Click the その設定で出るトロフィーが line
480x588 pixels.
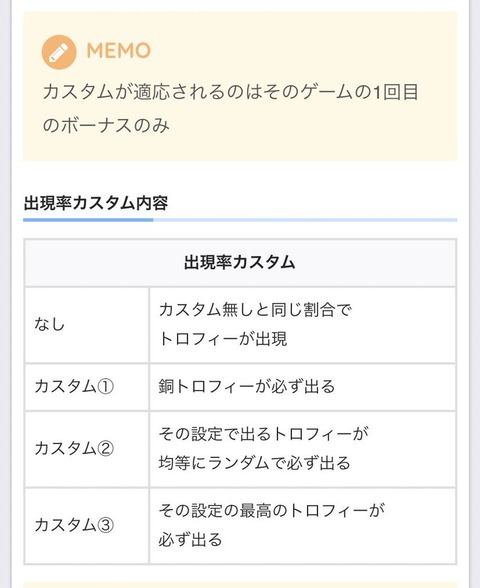coord(263,434)
